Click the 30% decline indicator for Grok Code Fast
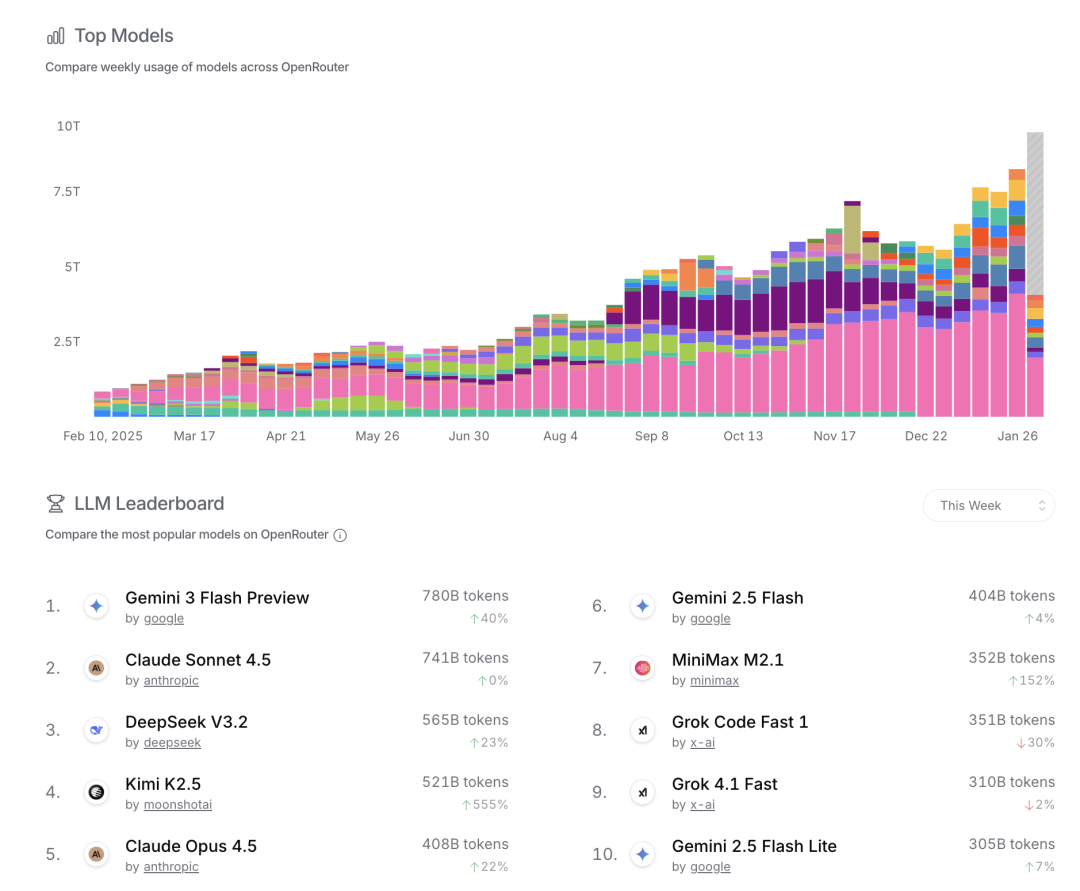 [x=1035, y=742]
